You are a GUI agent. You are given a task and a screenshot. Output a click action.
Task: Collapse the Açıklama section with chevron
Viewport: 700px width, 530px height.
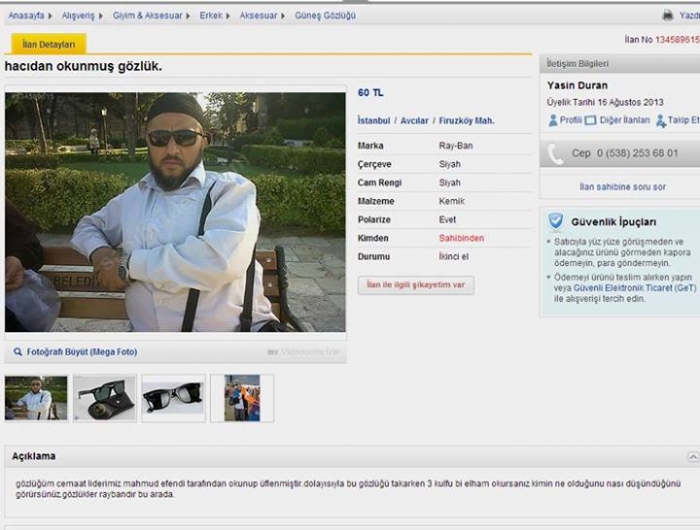click(x=693, y=456)
